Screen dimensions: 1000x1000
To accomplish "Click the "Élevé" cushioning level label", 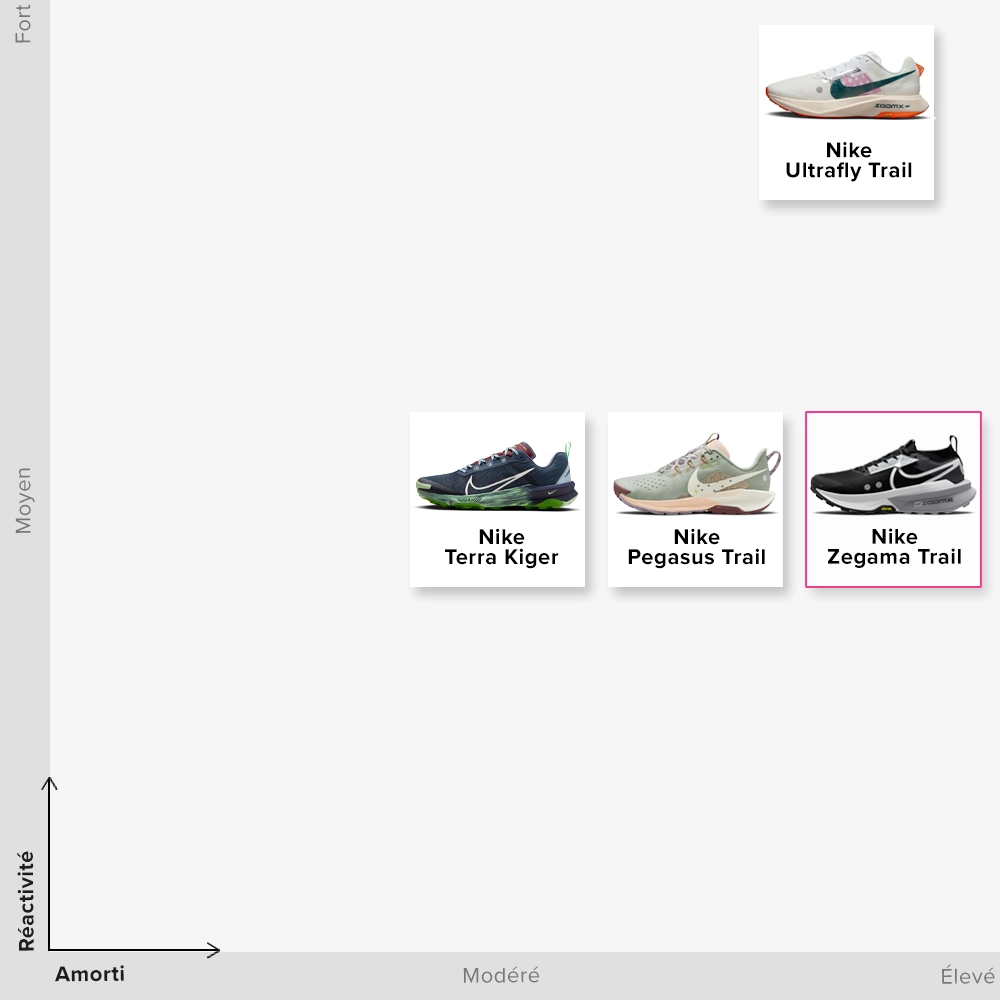I will 967,976.
